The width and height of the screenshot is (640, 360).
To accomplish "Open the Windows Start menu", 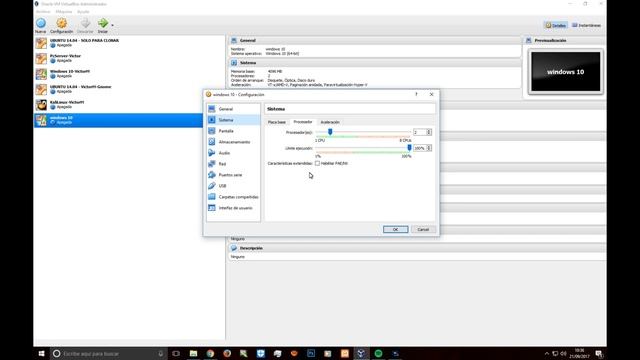I will pos(41,353).
